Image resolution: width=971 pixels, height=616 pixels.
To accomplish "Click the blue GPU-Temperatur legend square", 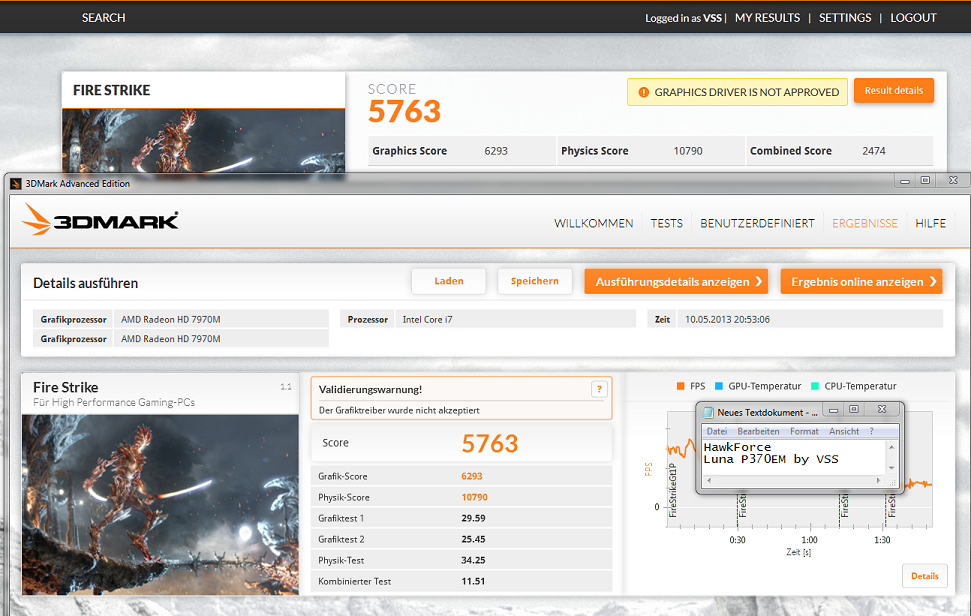I will tap(718, 386).
